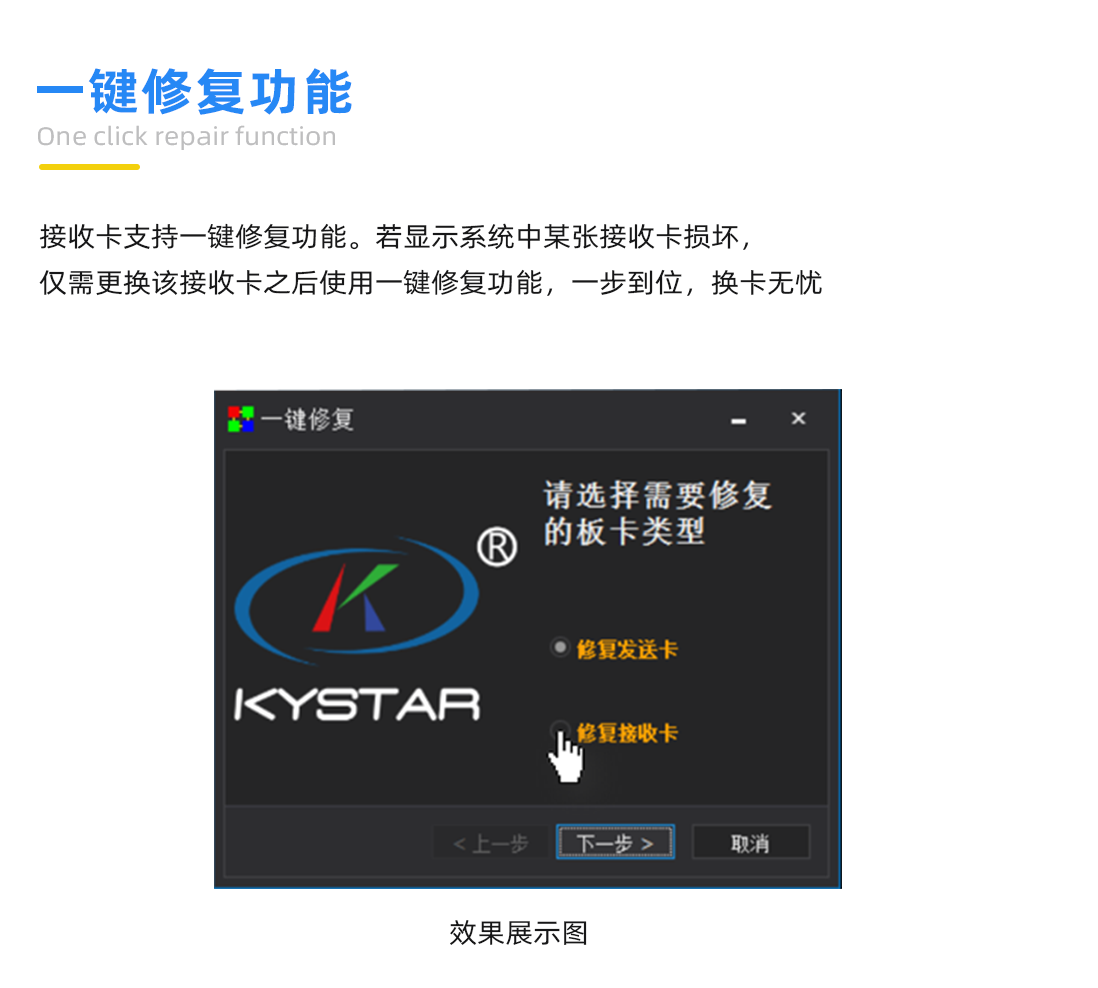
Task: Click the 一键修复 title text in title bar
Action: tap(307, 419)
